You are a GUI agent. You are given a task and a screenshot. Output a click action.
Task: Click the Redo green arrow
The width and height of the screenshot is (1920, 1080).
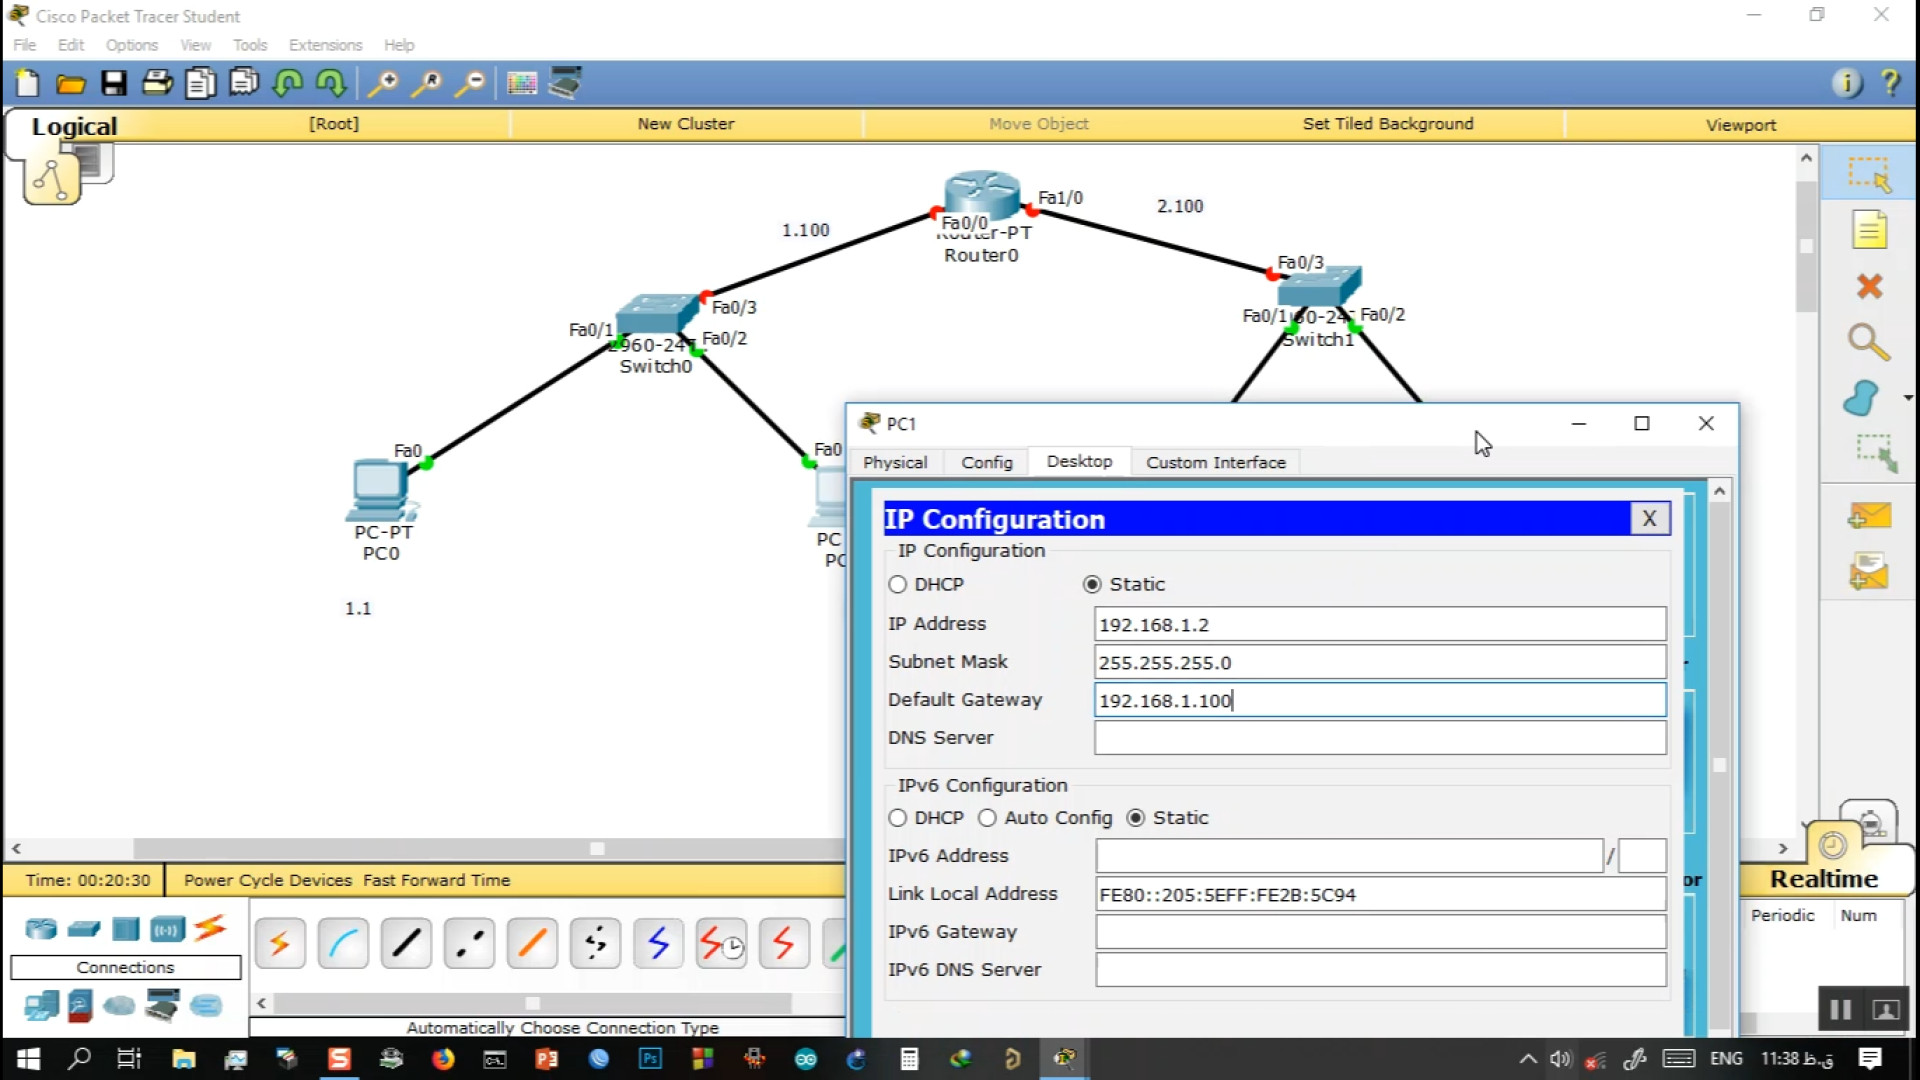pyautogui.click(x=330, y=83)
